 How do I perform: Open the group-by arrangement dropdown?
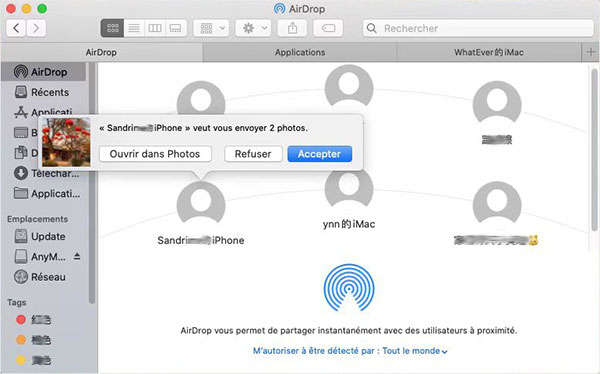point(211,28)
